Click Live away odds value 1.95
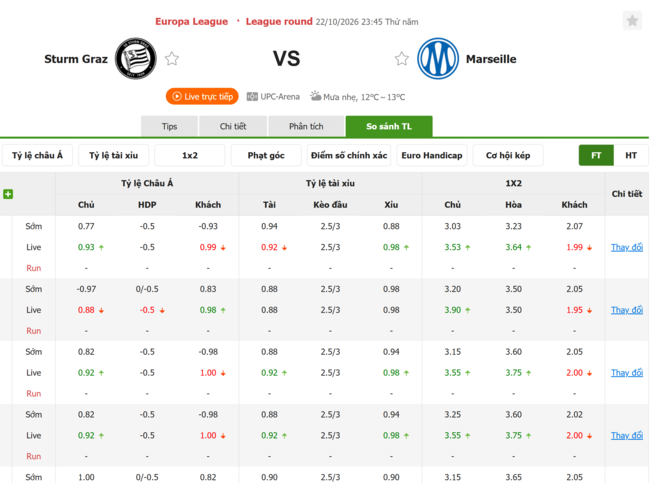The height and width of the screenshot is (483, 650). coord(574,310)
